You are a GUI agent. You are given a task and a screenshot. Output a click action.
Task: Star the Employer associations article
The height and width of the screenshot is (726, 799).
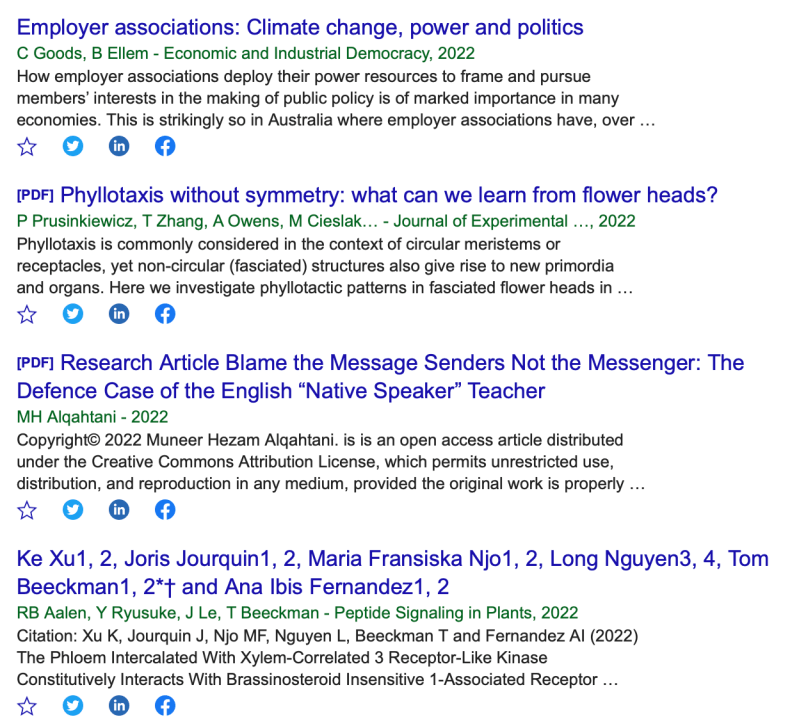pos(27,146)
